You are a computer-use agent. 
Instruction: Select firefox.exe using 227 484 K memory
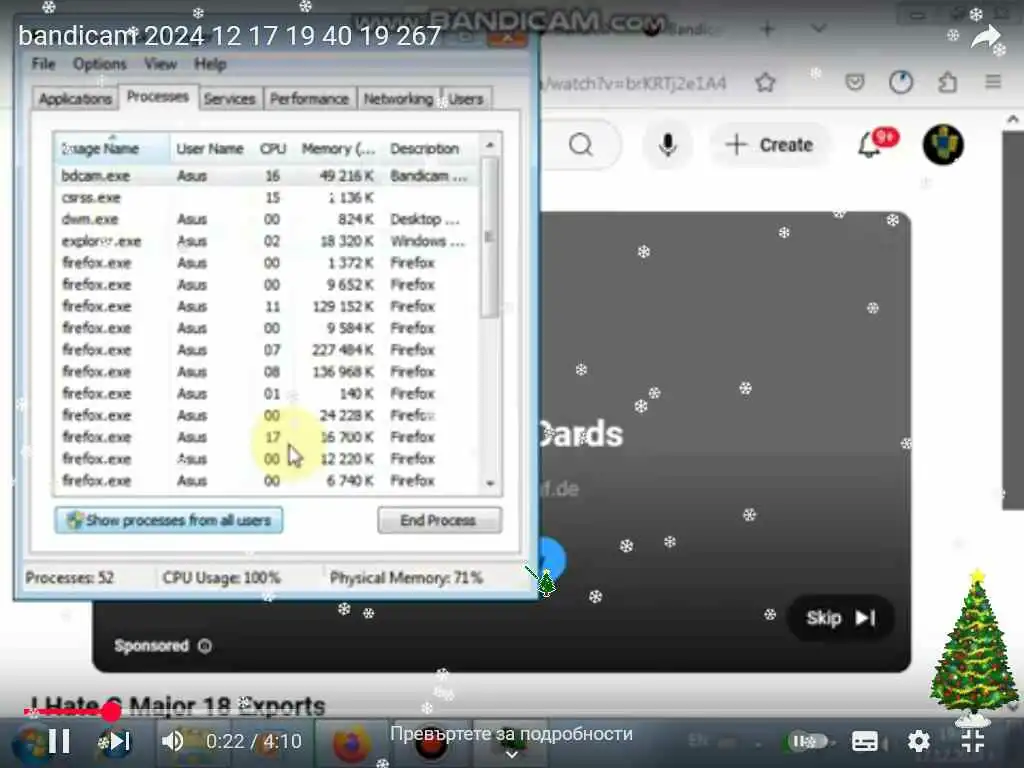click(x=268, y=350)
